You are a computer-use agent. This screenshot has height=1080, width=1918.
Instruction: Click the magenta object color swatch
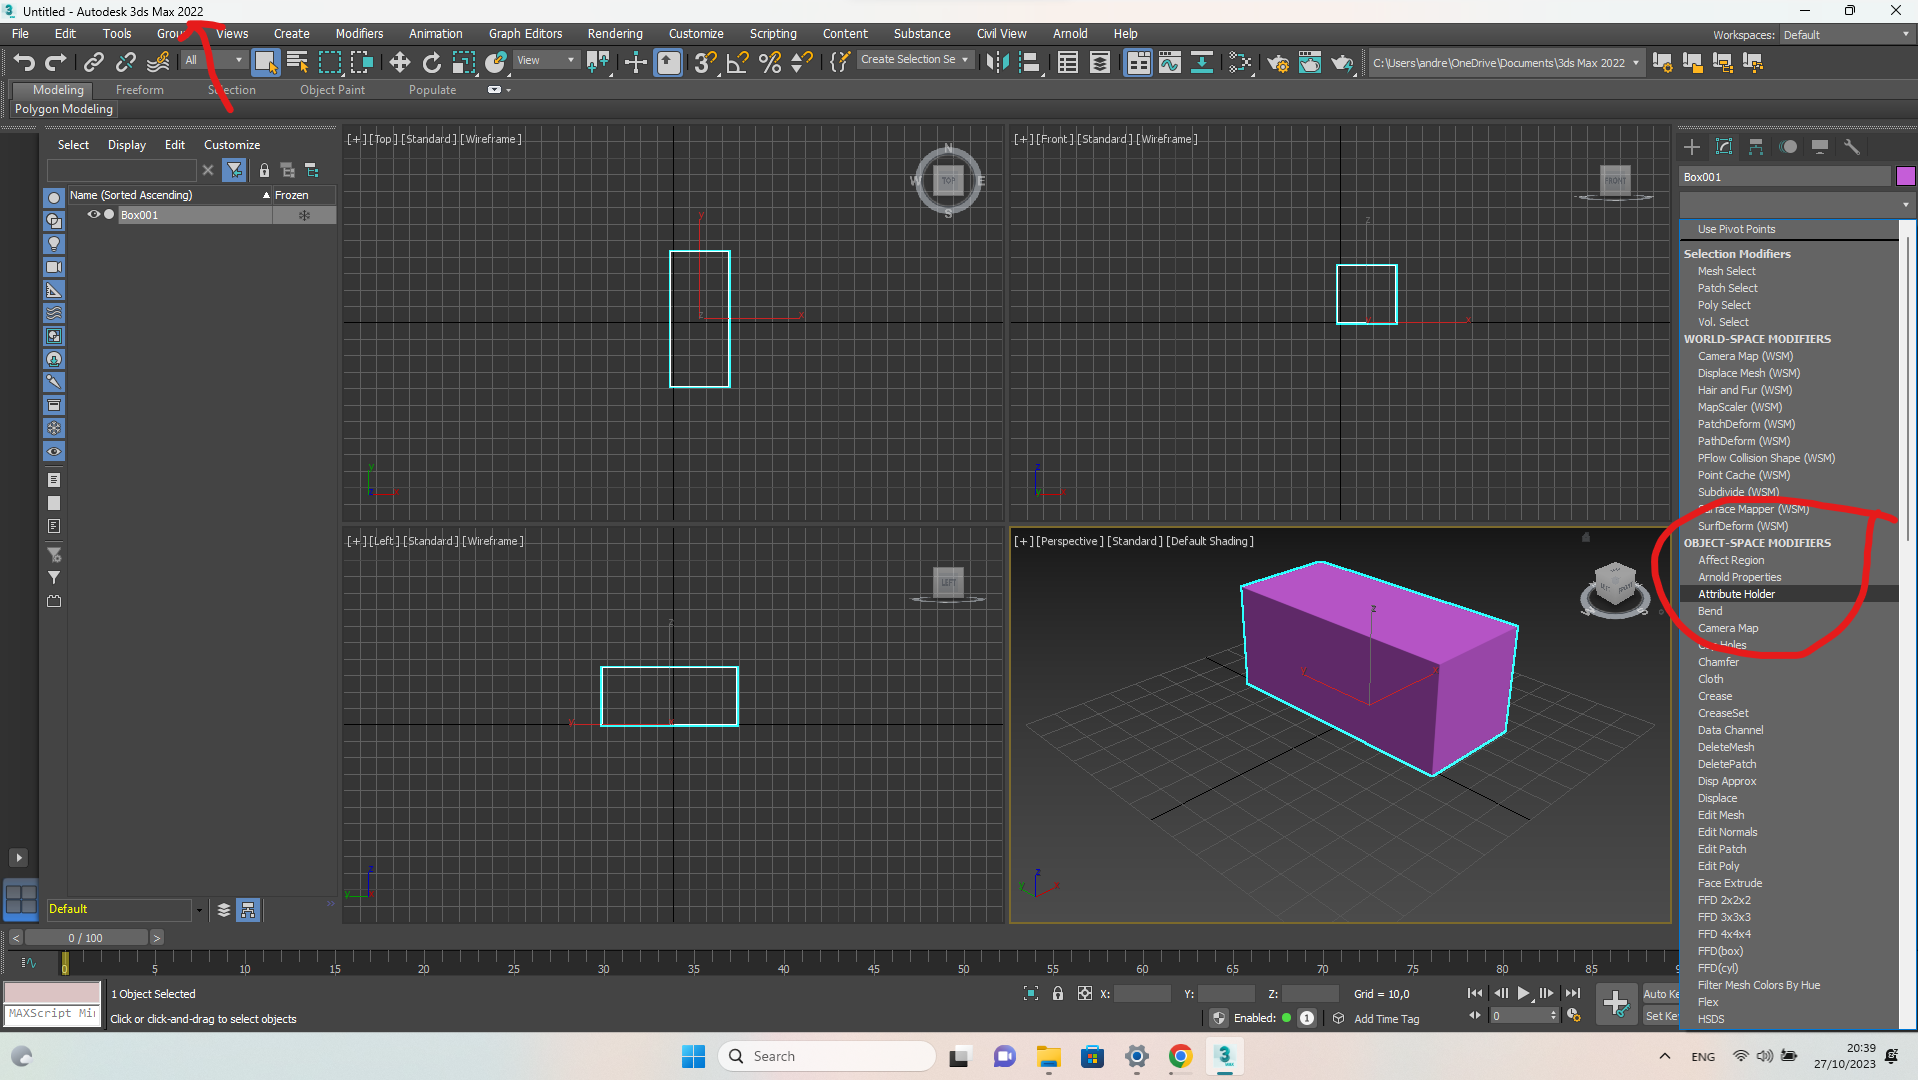(x=1905, y=177)
